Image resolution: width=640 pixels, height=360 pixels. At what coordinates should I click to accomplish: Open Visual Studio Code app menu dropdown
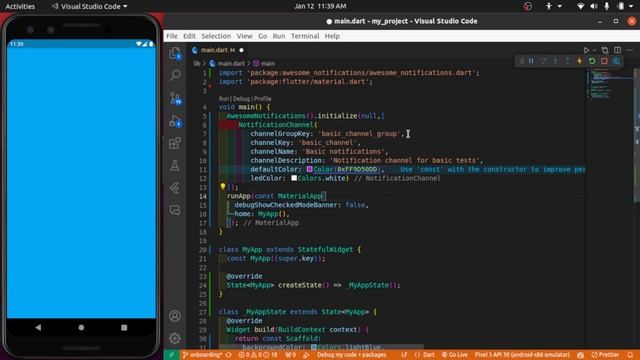pyautogui.click(x=89, y=6)
